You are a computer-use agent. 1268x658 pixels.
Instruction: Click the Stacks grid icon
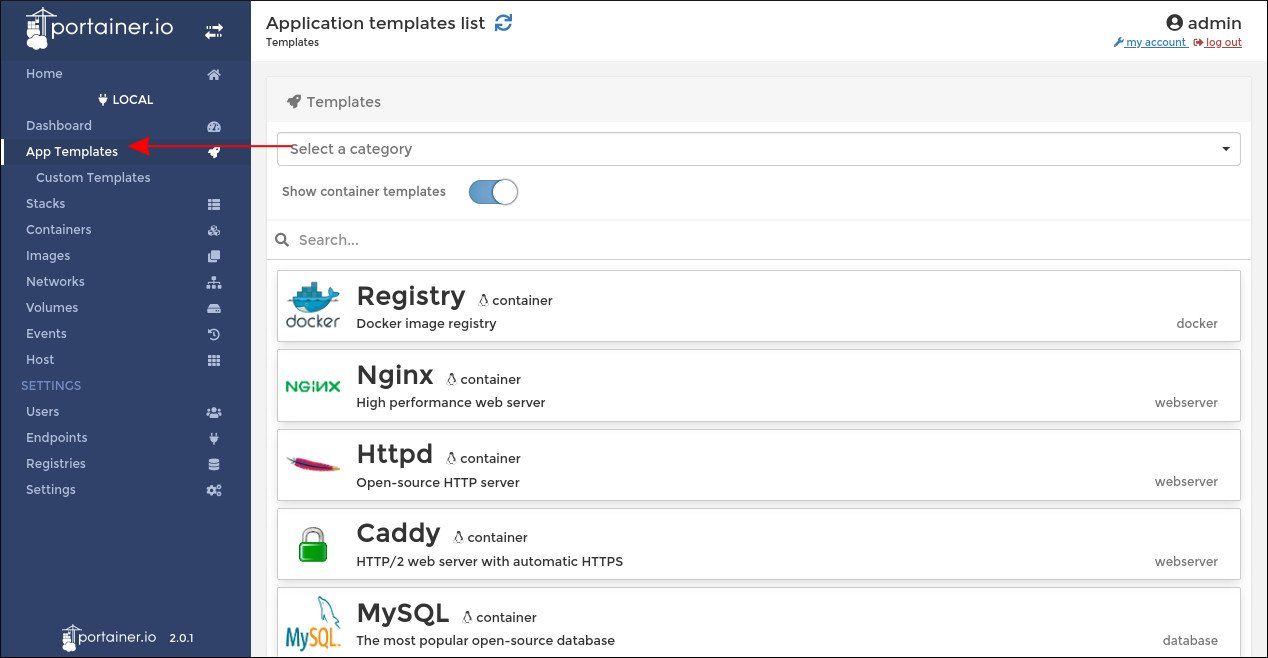[214, 204]
